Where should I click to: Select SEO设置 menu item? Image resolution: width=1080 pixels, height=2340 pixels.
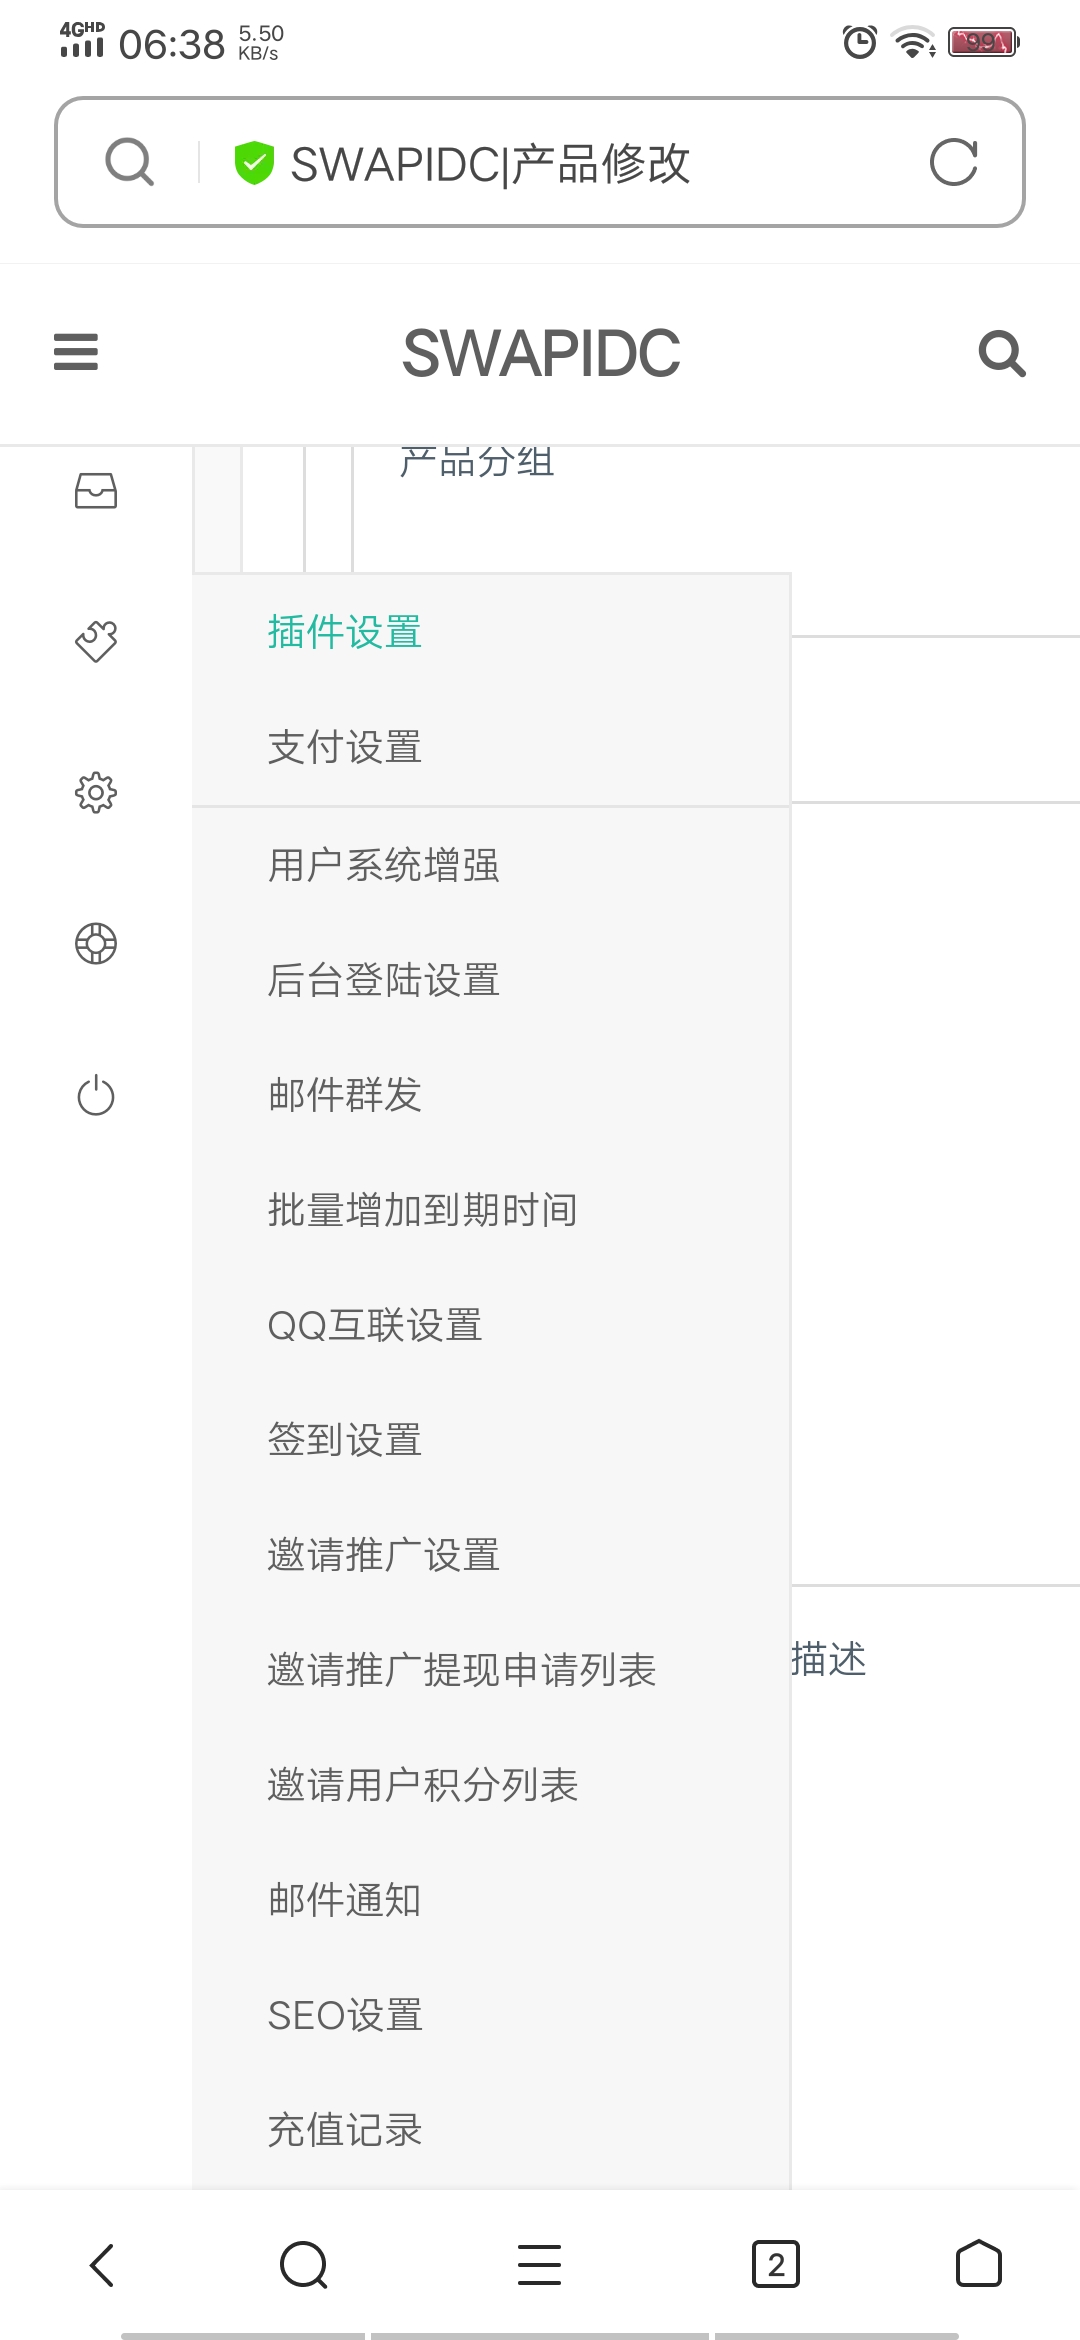click(345, 2015)
